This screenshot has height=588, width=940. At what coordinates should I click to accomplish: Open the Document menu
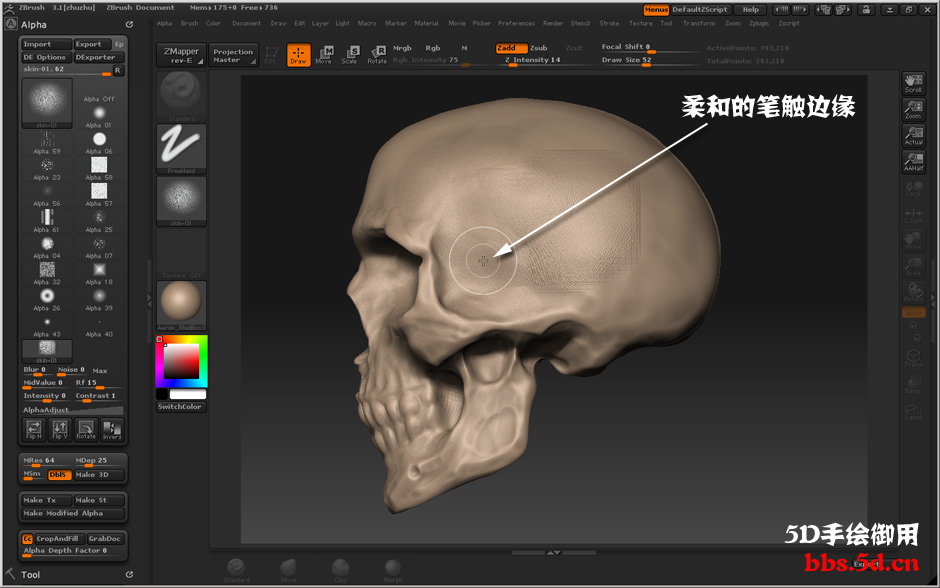pos(246,23)
